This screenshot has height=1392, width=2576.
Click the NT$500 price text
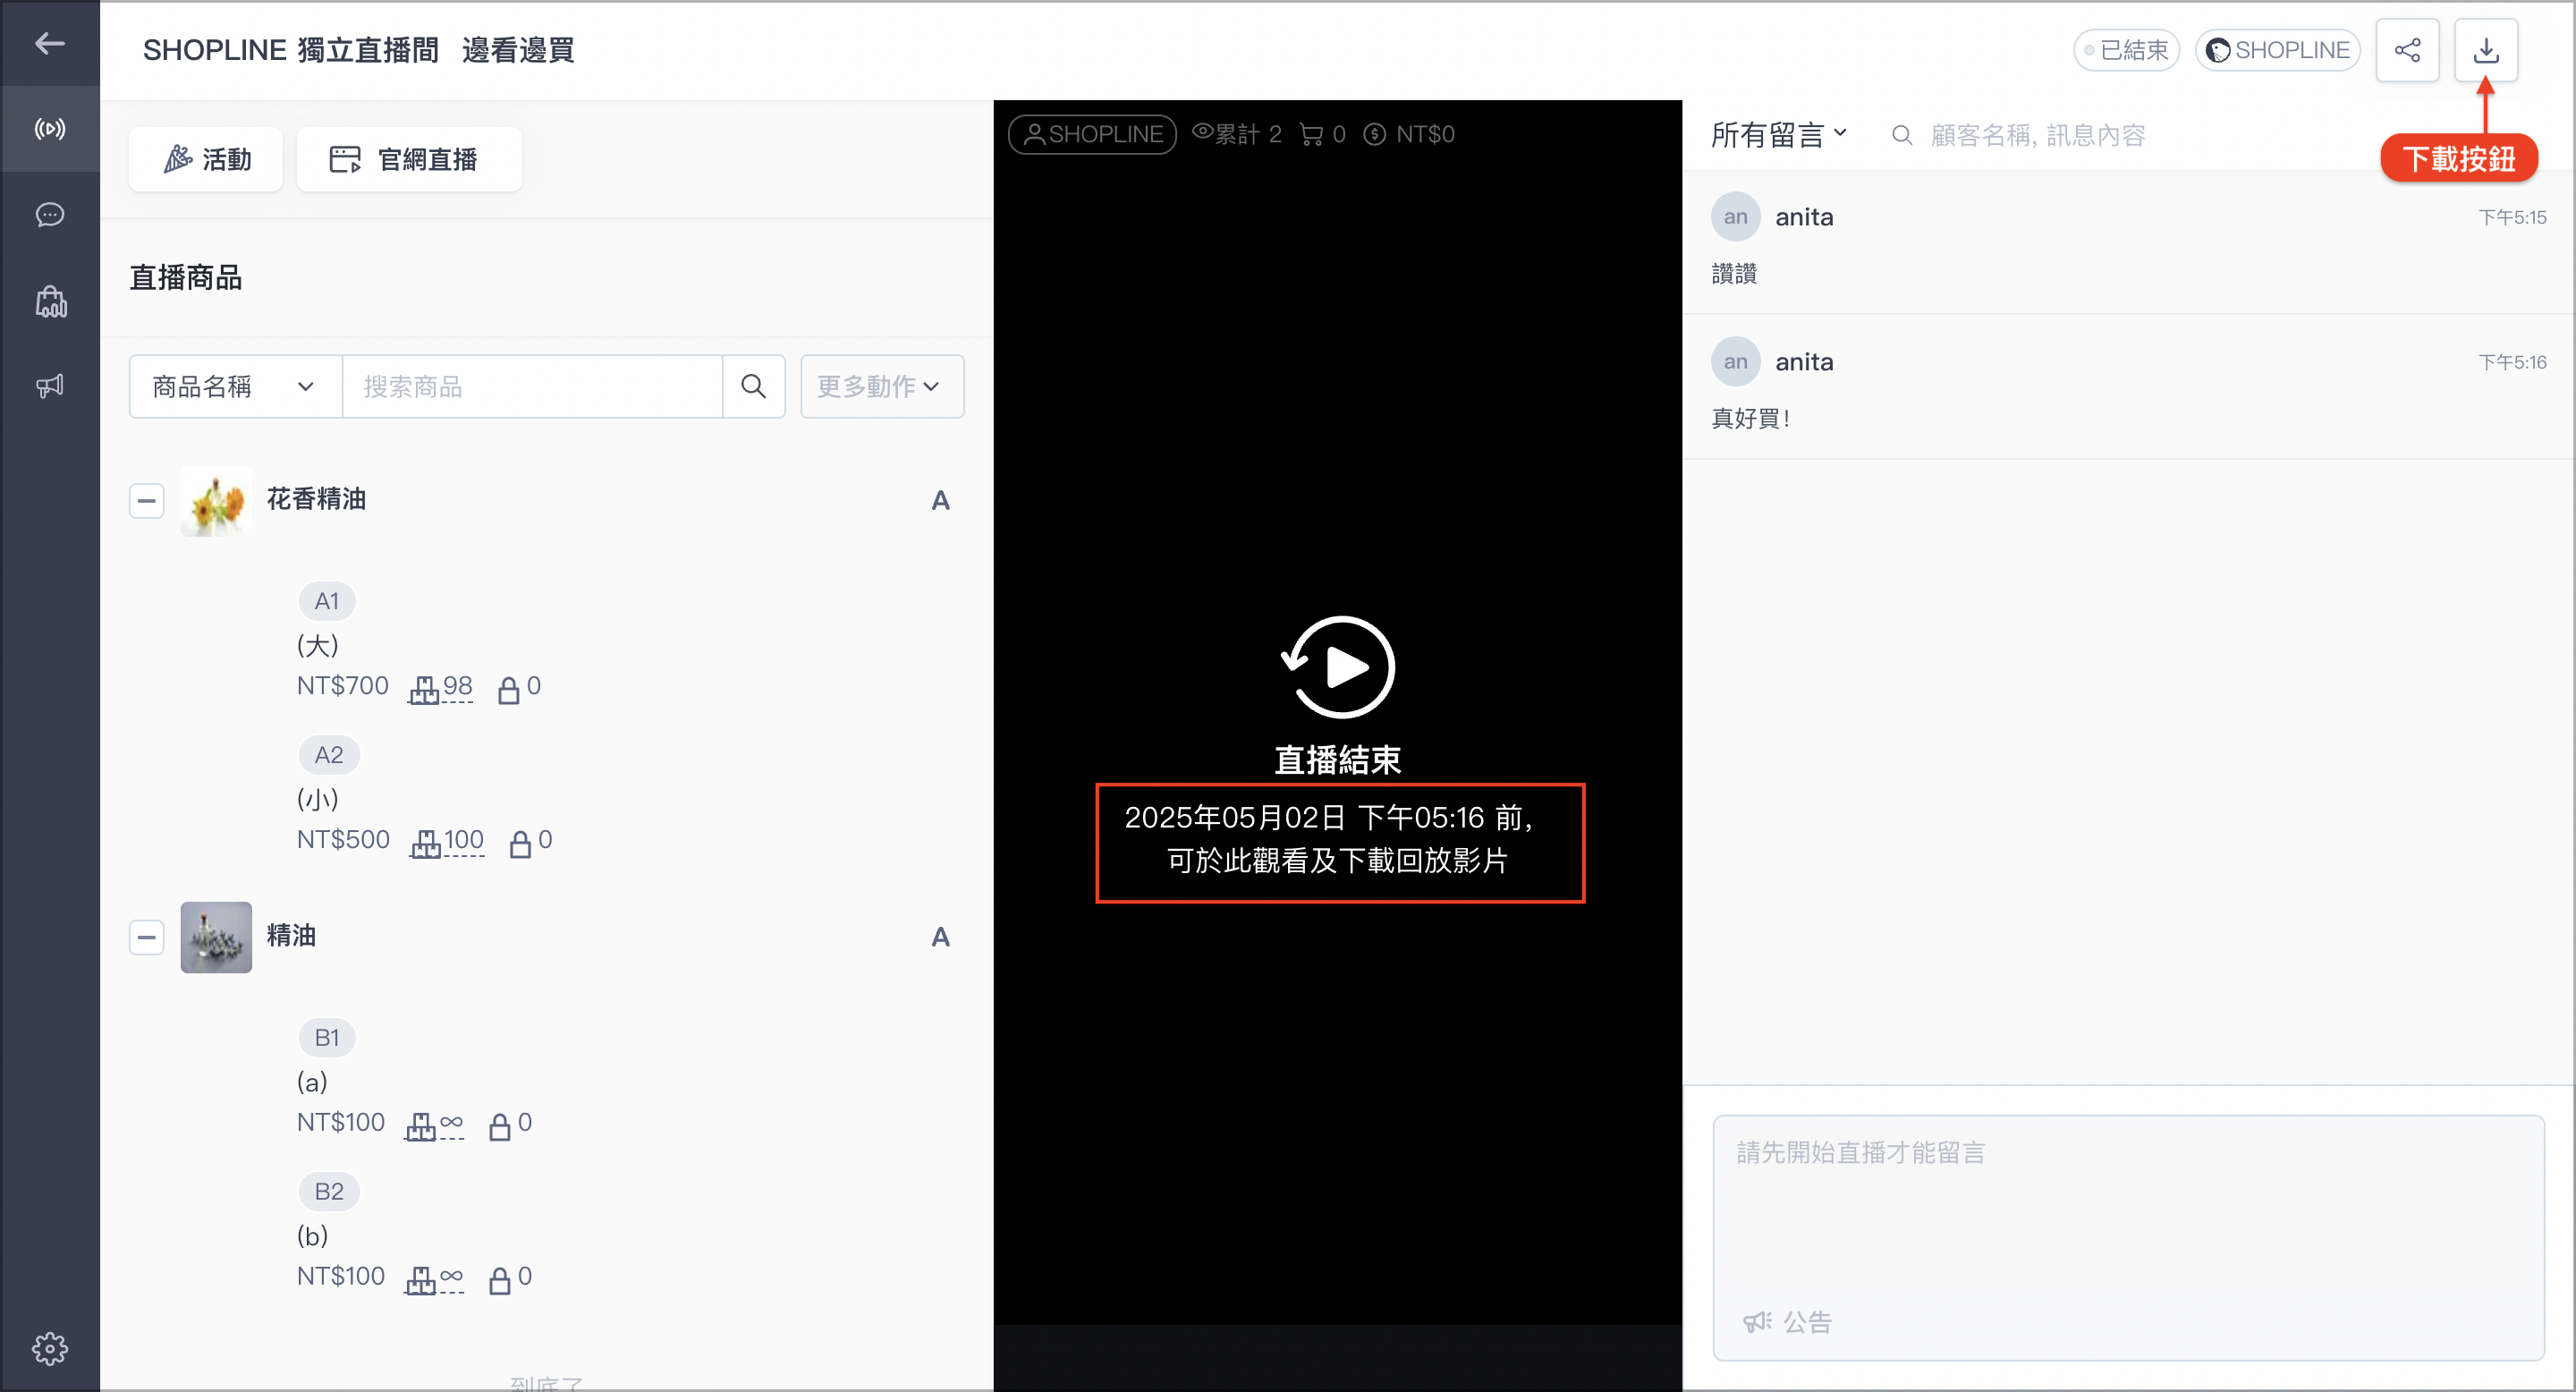(343, 840)
